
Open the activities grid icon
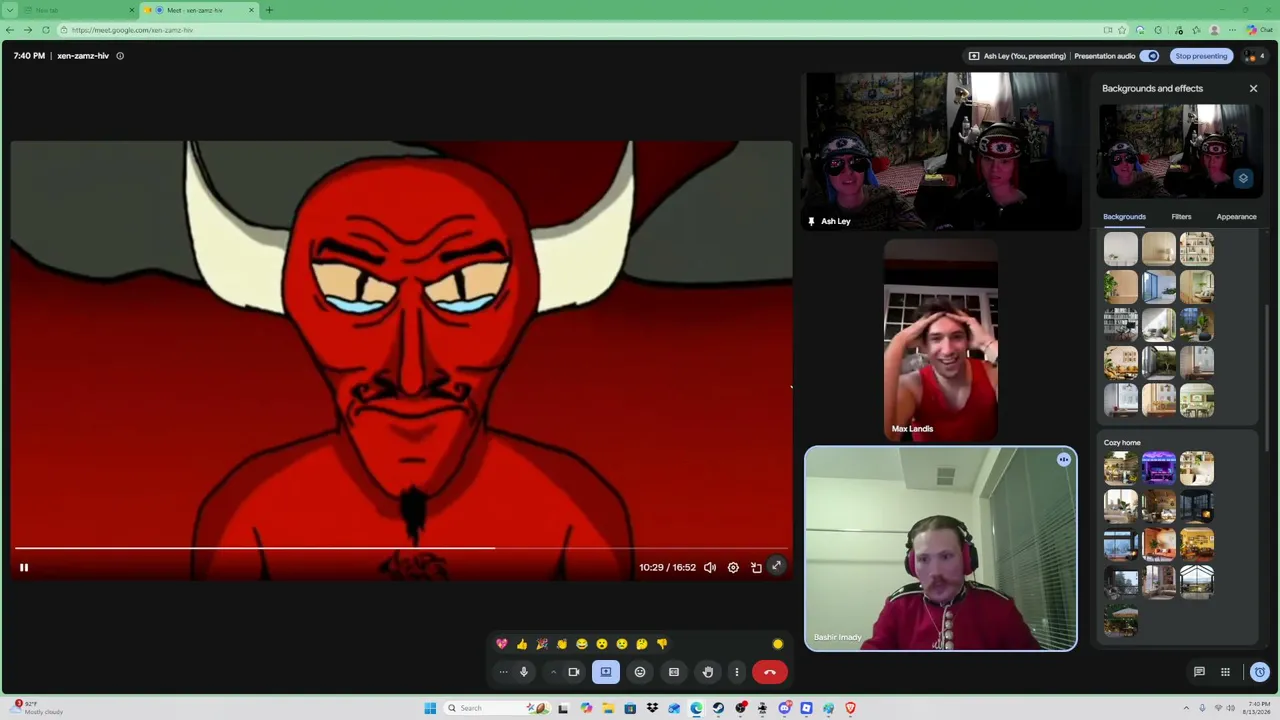pyautogui.click(x=1225, y=672)
